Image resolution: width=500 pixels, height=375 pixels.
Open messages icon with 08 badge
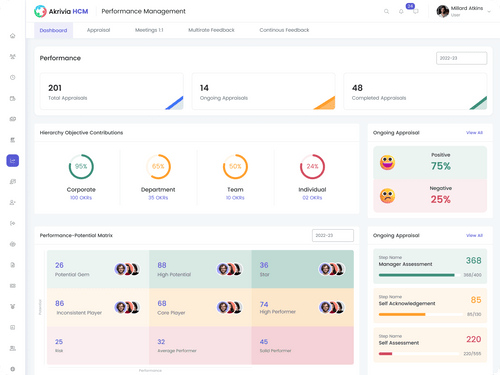point(415,11)
